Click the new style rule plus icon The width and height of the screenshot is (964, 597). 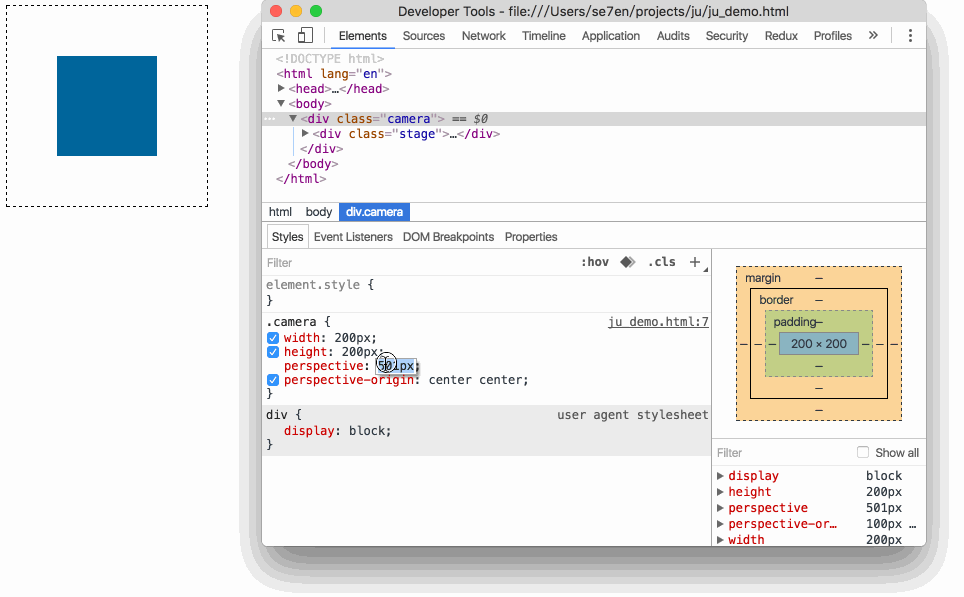(x=695, y=262)
